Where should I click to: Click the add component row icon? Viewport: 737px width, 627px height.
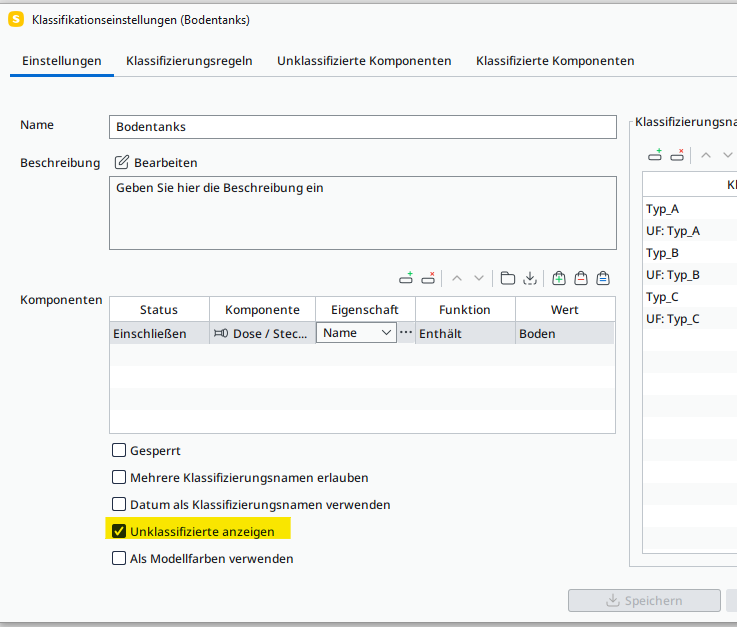click(406, 278)
